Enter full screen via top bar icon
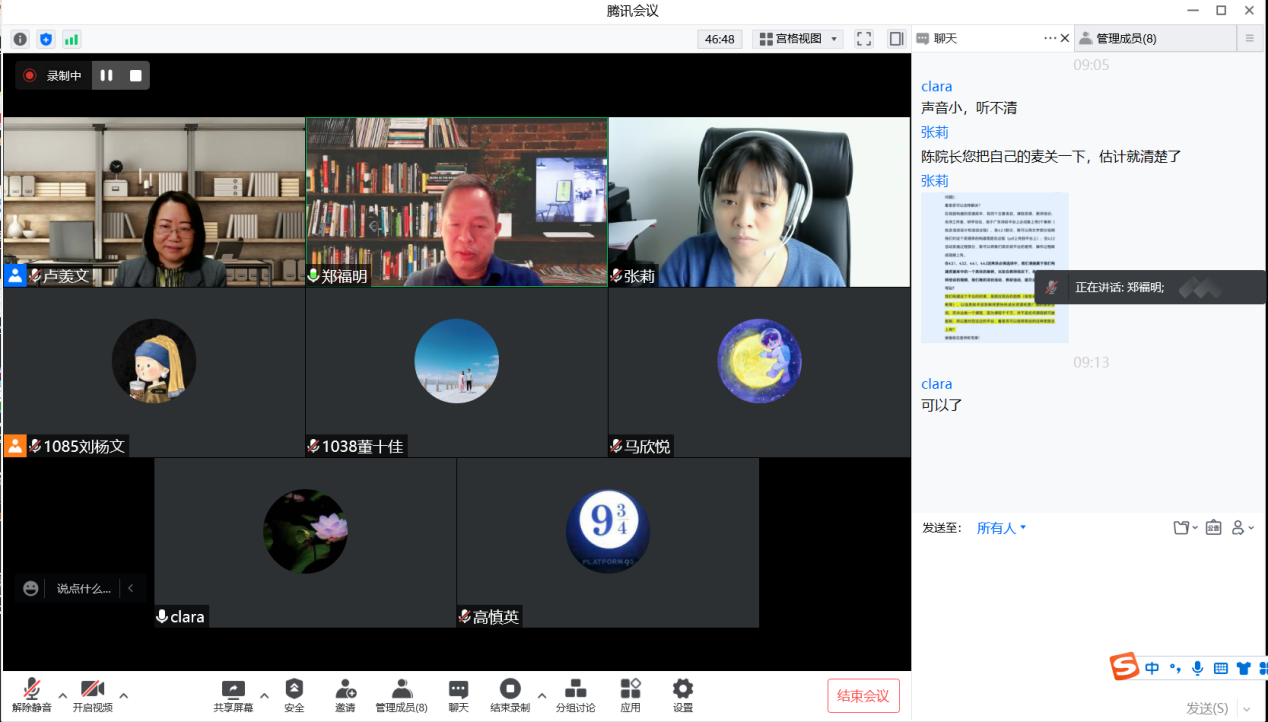Image resolution: width=1268 pixels, height=722 pixels. (864, 39)
